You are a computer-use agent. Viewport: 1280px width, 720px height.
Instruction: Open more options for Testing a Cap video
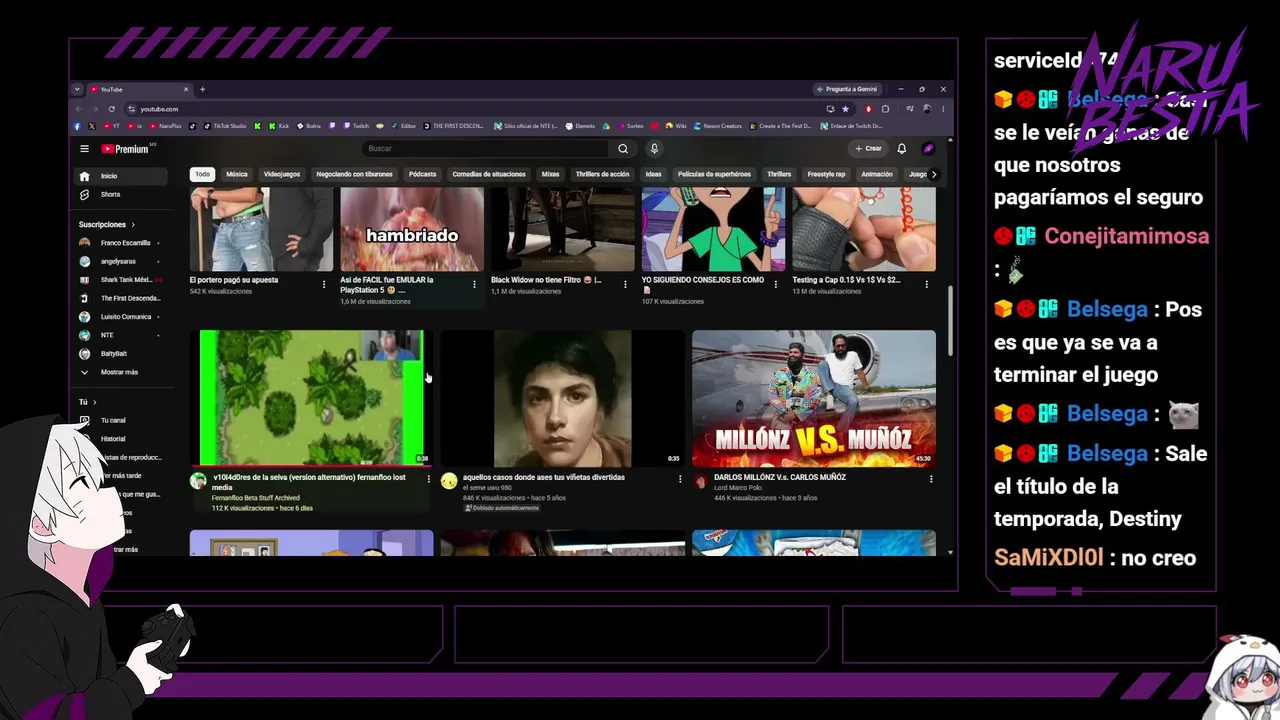coord(927,284)
